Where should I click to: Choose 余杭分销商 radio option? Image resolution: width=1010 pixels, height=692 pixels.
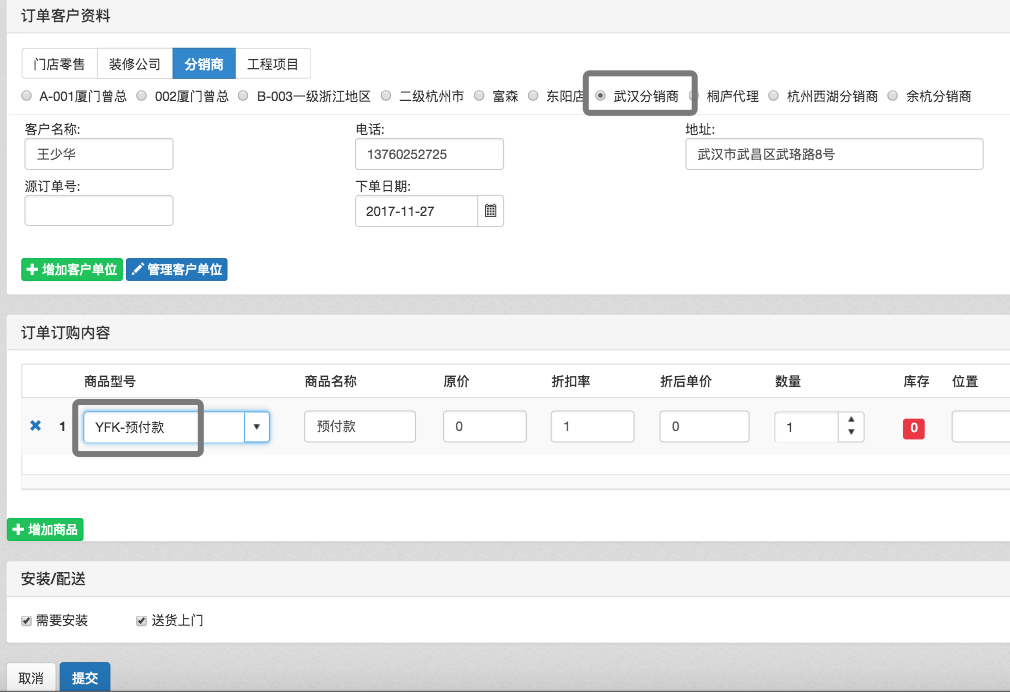click(893, 95)
